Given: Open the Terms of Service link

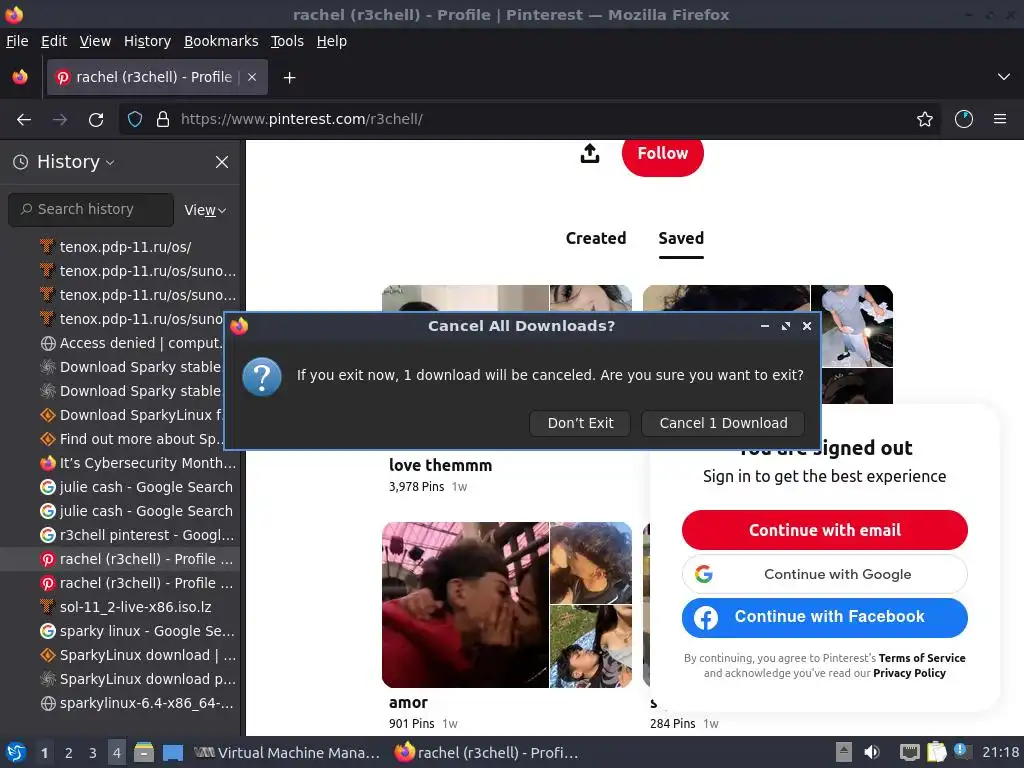Looking at the screenshot, I should pyautogui.click(x=921, y=658).
